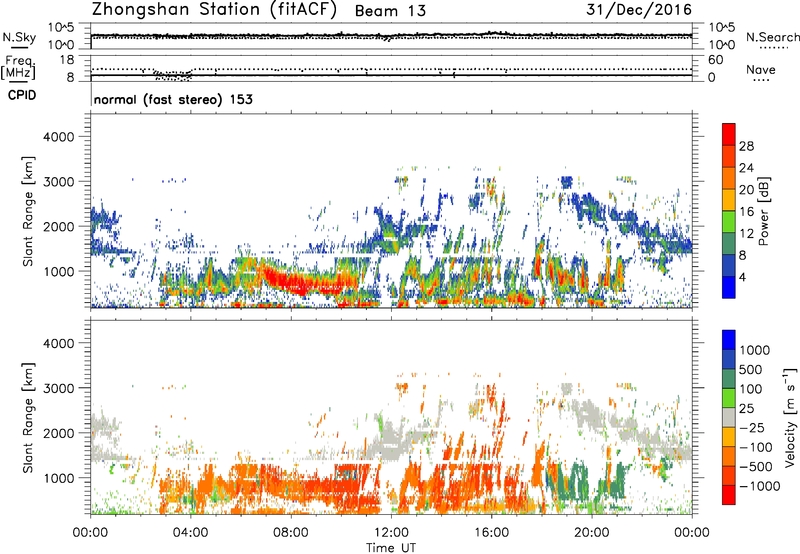Click the 'Freq. [MHz]' label
800x554 pixels.
point(18,67)
